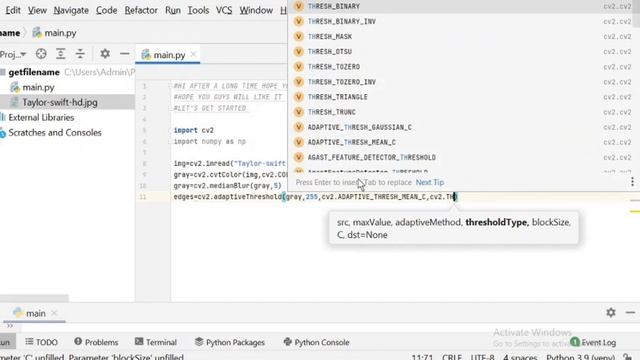
Task: Choose THRESH_OTSU from the completion list
Action: [461, 51]
